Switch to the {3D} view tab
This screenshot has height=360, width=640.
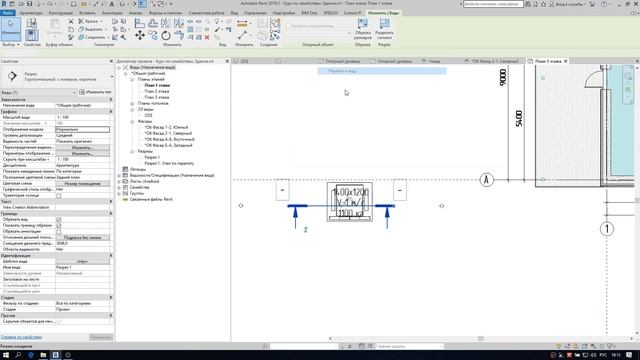pos(244,61)
